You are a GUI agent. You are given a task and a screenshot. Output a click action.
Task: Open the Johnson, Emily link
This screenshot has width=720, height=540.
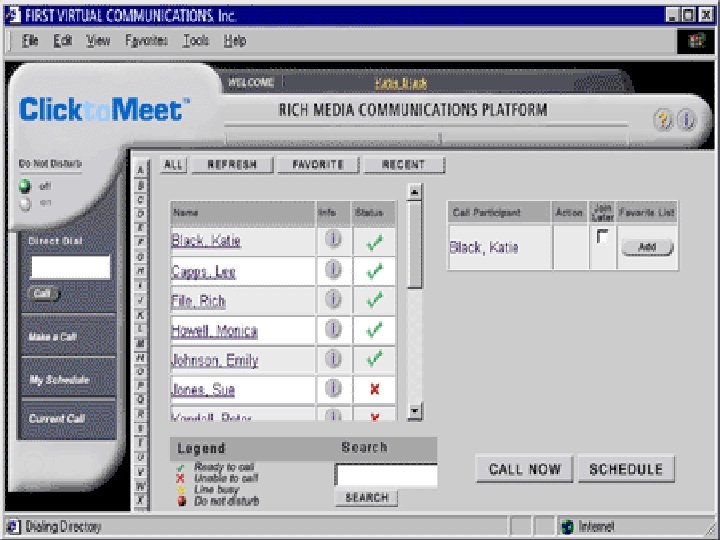(214, 360)
